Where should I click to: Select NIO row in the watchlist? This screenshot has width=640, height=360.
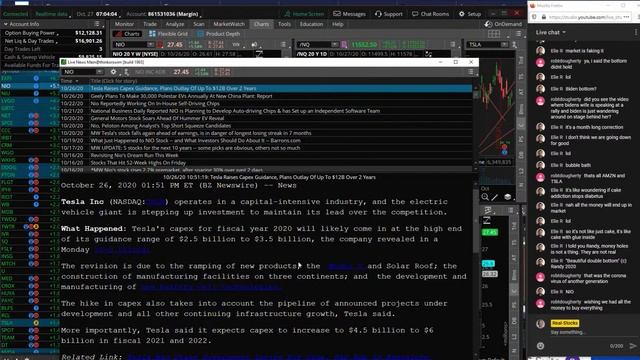(x=29, y=86)
